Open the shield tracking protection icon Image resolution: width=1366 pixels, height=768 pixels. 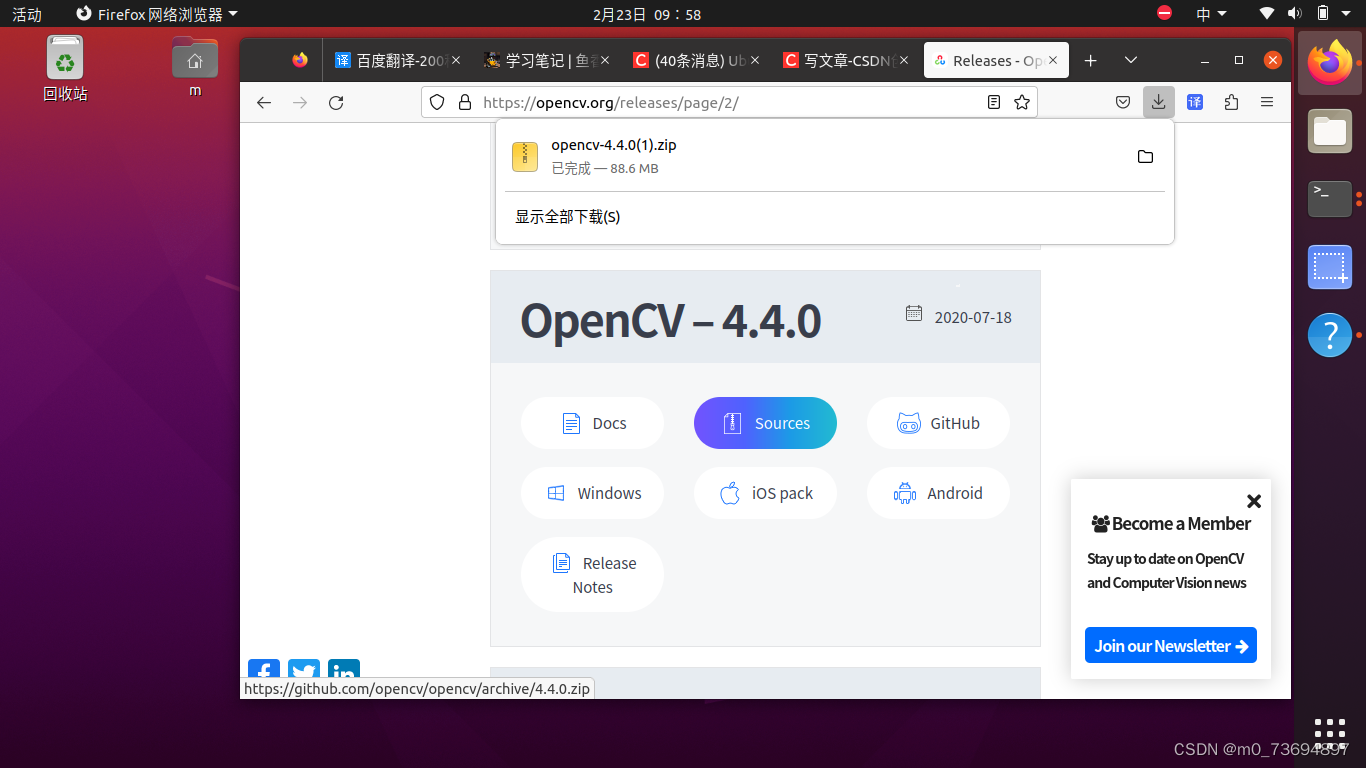click(x=436, y=102)
